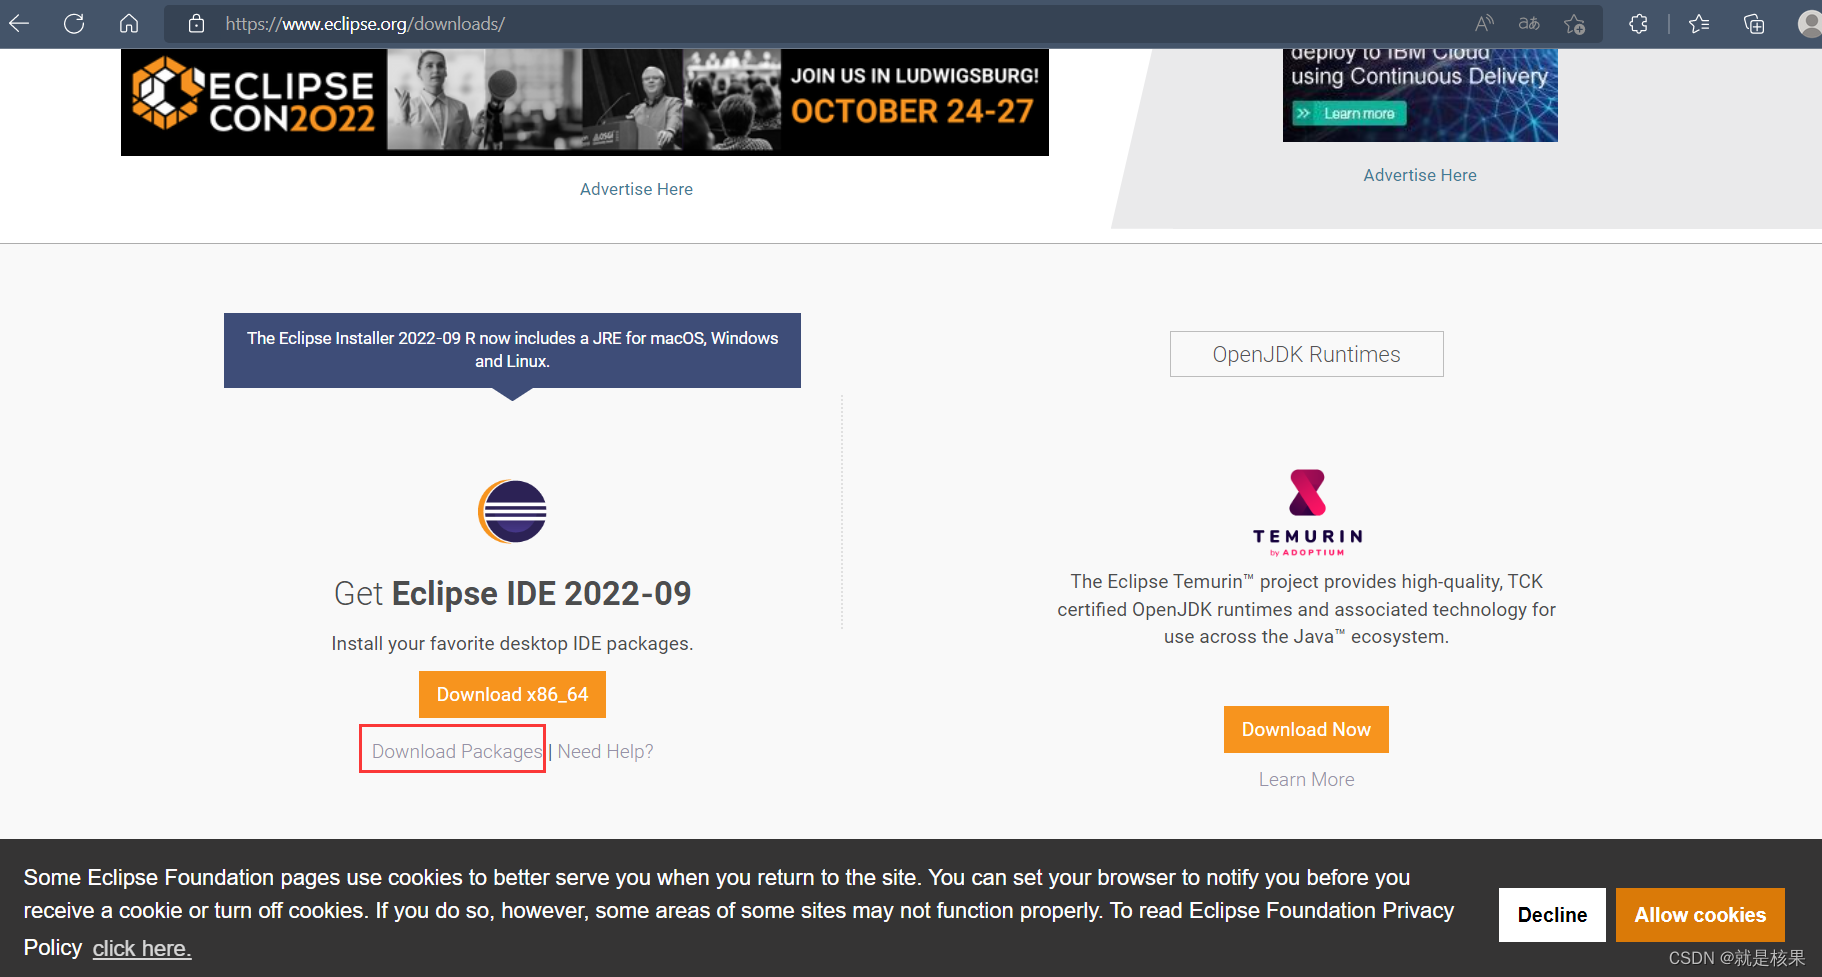
Task: Click the Download x86_64 button
Action: click(x=512, y=694)
